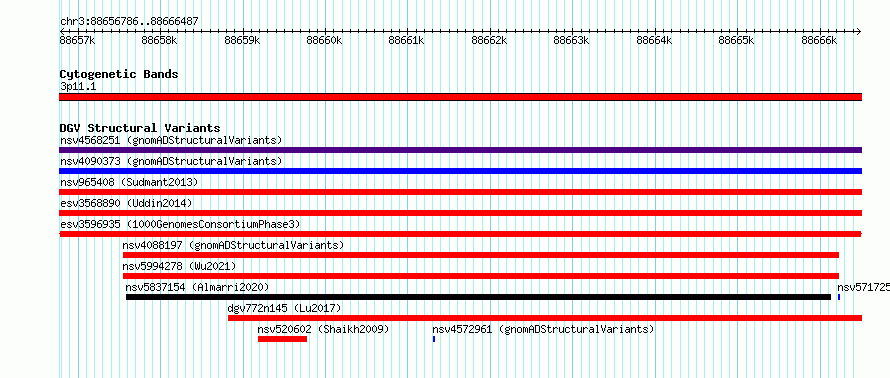Image resolution: width=890 pixels, height=378 pixels.
Task: Select the nsv5837154 Almarri2020 black bar
Action: (x=478, y=297)
